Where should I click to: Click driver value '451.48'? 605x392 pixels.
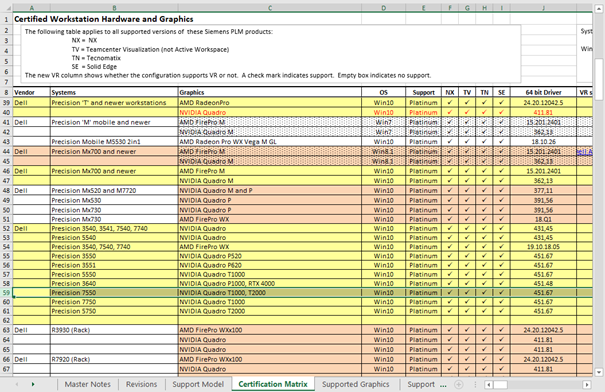543,283
